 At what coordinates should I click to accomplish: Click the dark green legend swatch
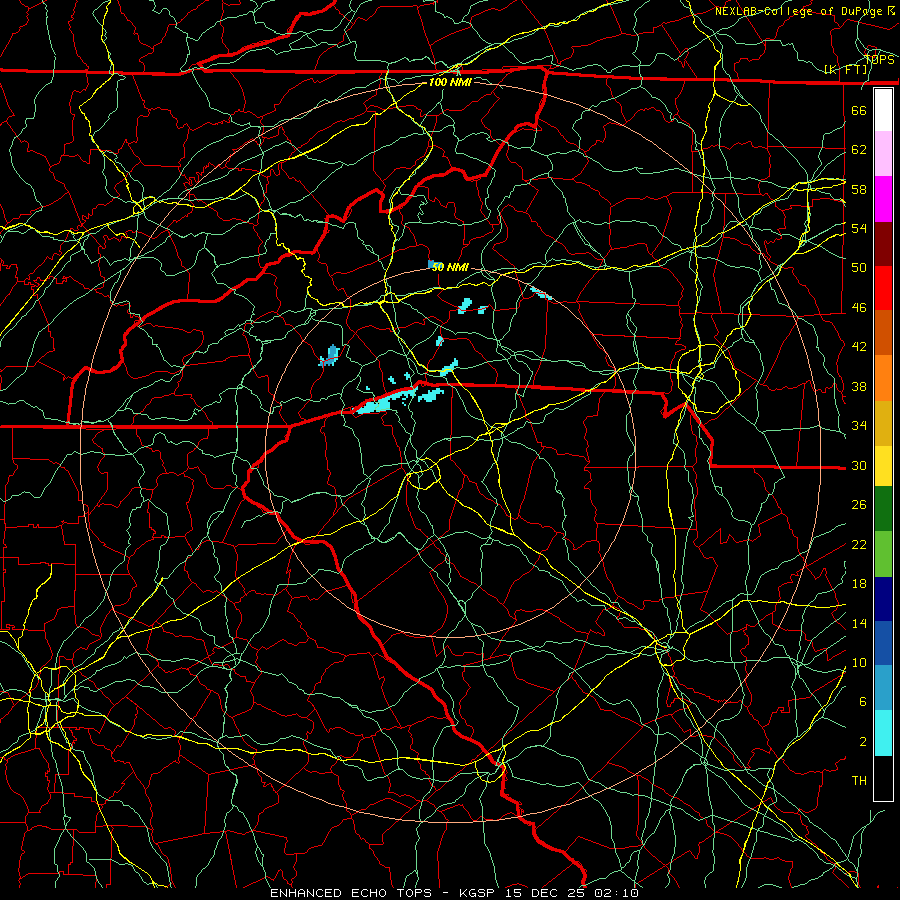pos(883,509)
